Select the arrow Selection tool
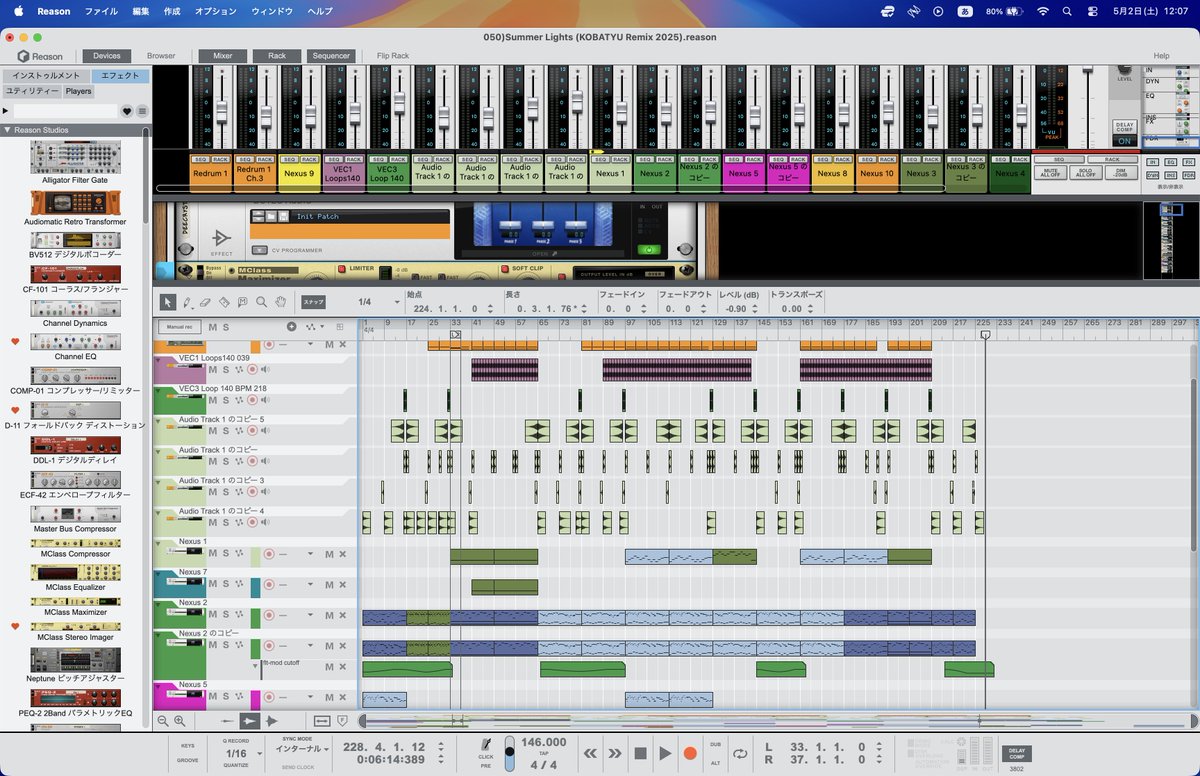 coord(167,301)
